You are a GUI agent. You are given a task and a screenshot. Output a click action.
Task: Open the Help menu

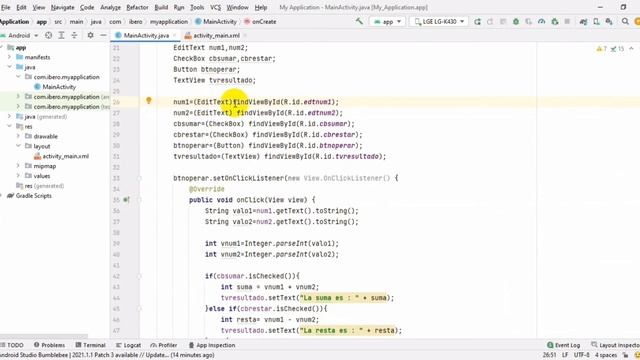point(261,7)
